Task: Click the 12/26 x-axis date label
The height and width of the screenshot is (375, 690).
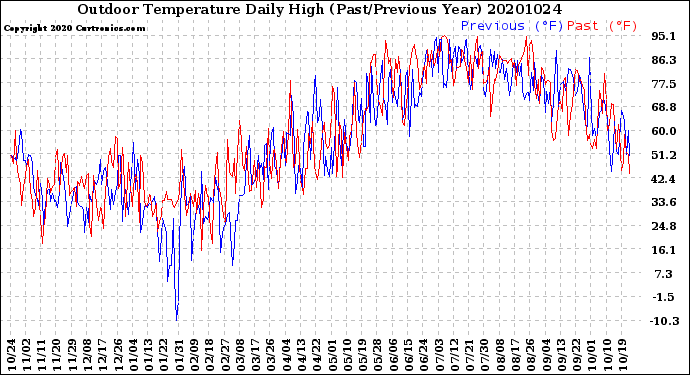Action: point(117,355)
